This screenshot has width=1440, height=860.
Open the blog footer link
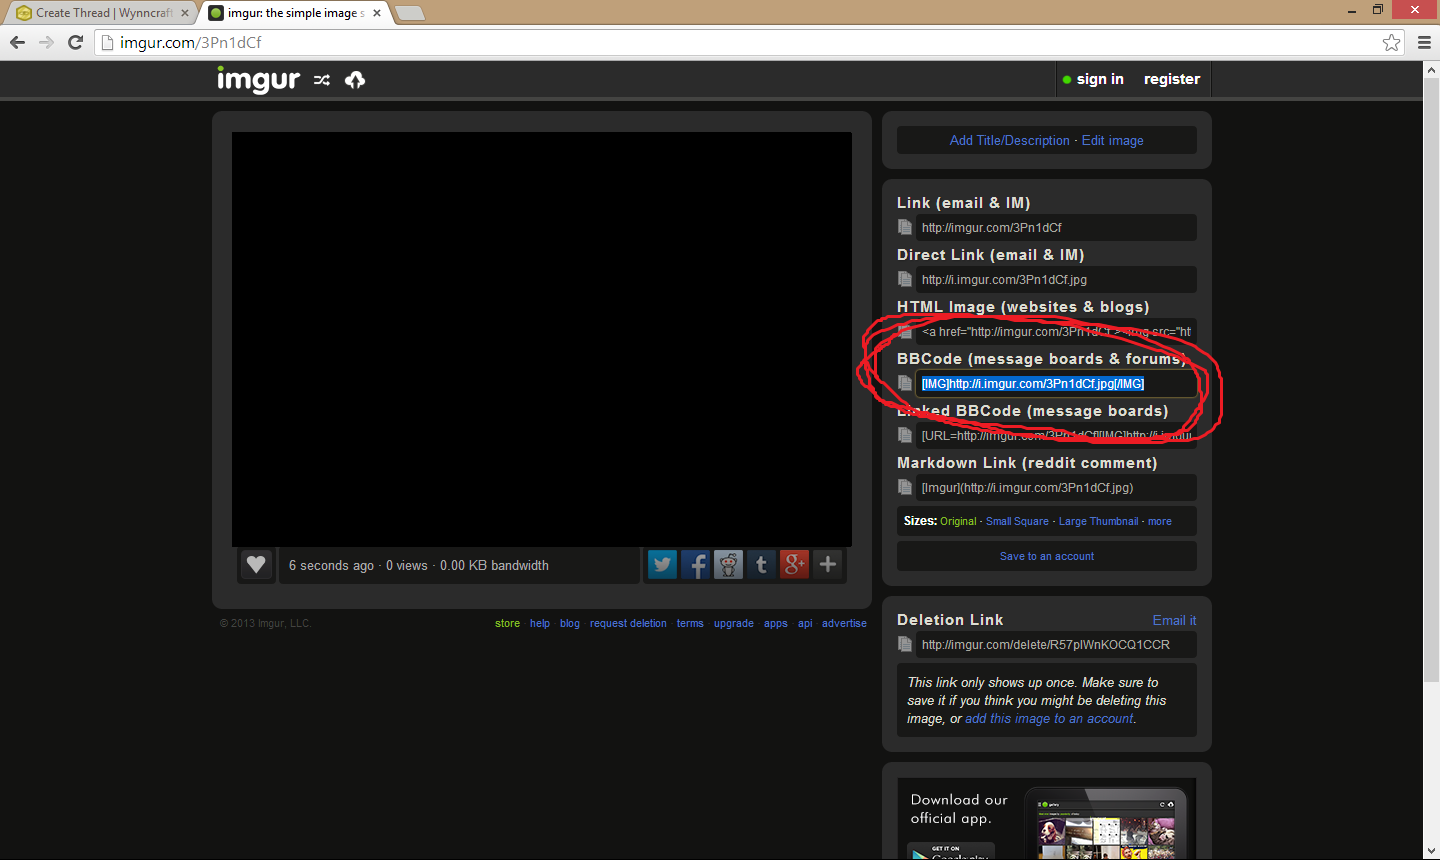click(x=570, y=623)
